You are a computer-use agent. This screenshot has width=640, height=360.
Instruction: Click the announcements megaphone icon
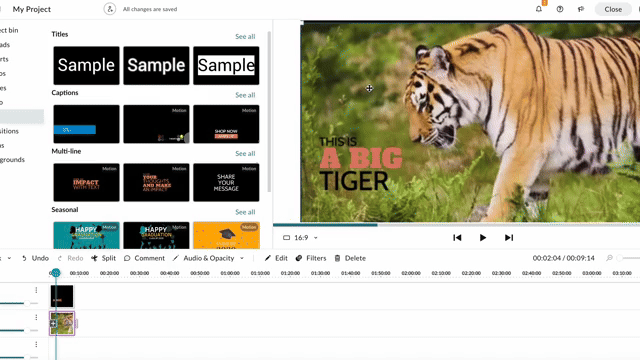(581, 9)
